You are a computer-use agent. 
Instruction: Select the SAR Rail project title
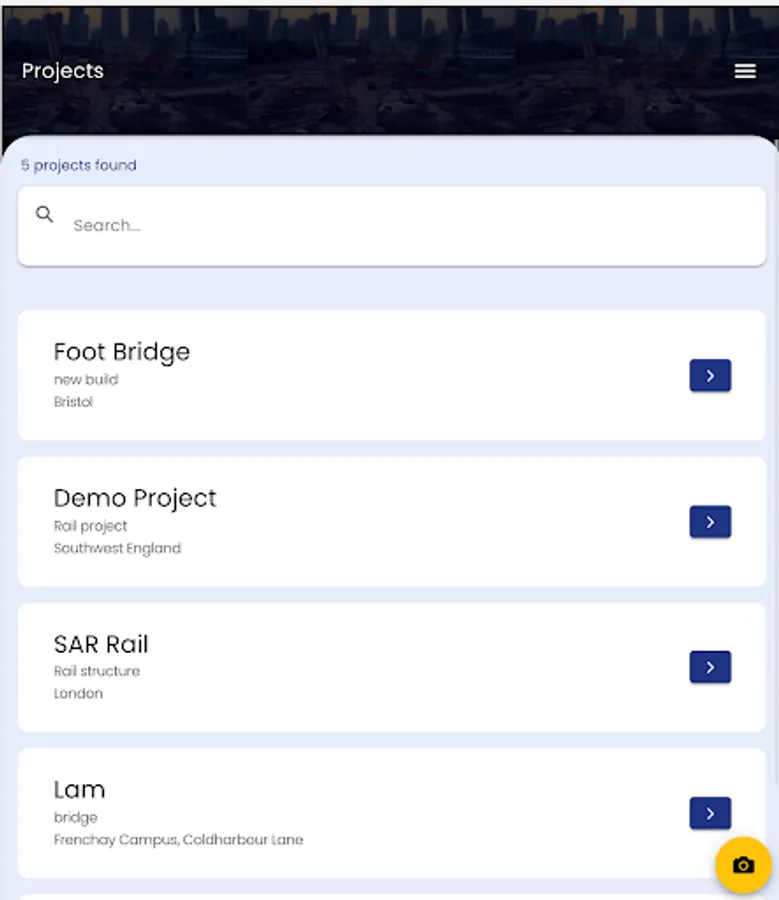[101, 644]
